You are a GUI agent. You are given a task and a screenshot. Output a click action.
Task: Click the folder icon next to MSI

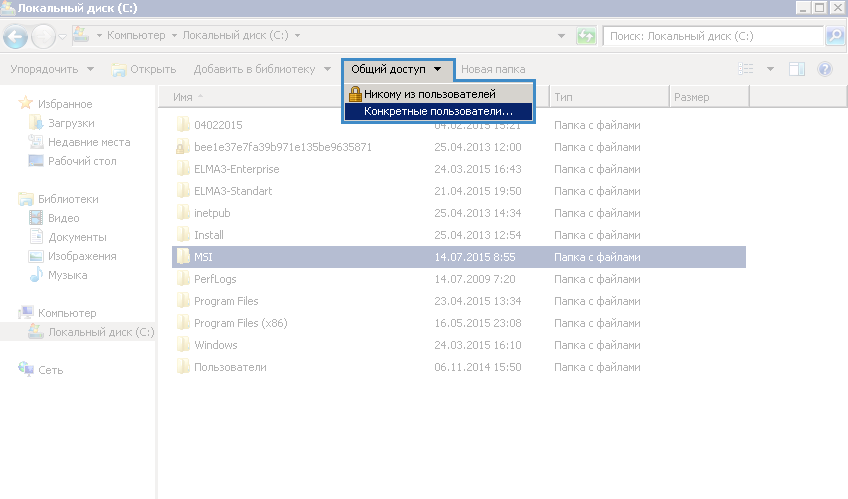tap(183, 256)
